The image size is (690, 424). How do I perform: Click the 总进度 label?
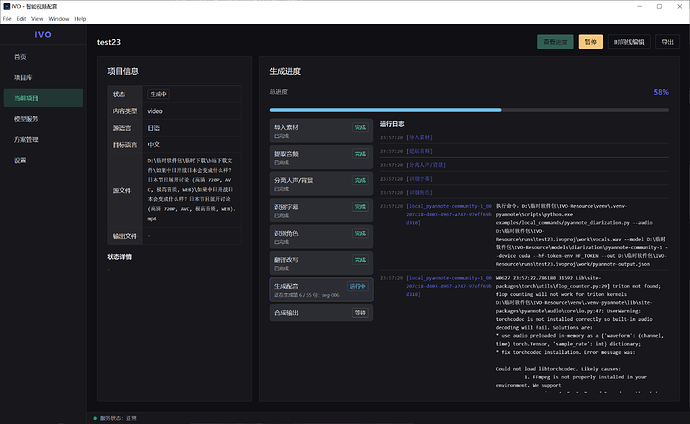coord(279,92)
